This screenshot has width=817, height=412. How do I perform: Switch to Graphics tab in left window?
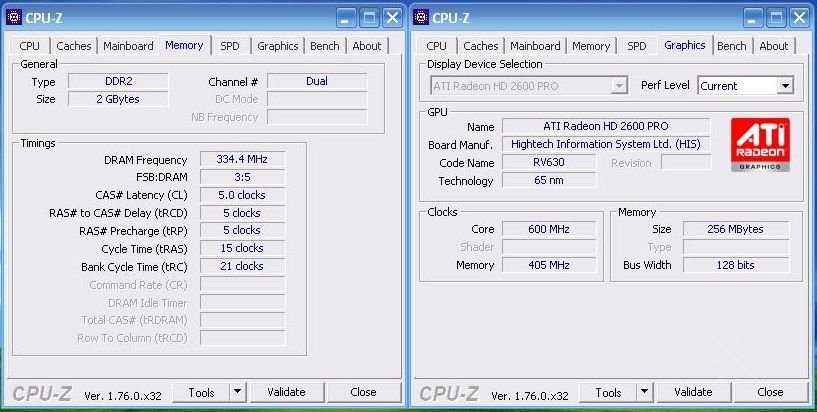pyautogui.click(x=278, y=46)
